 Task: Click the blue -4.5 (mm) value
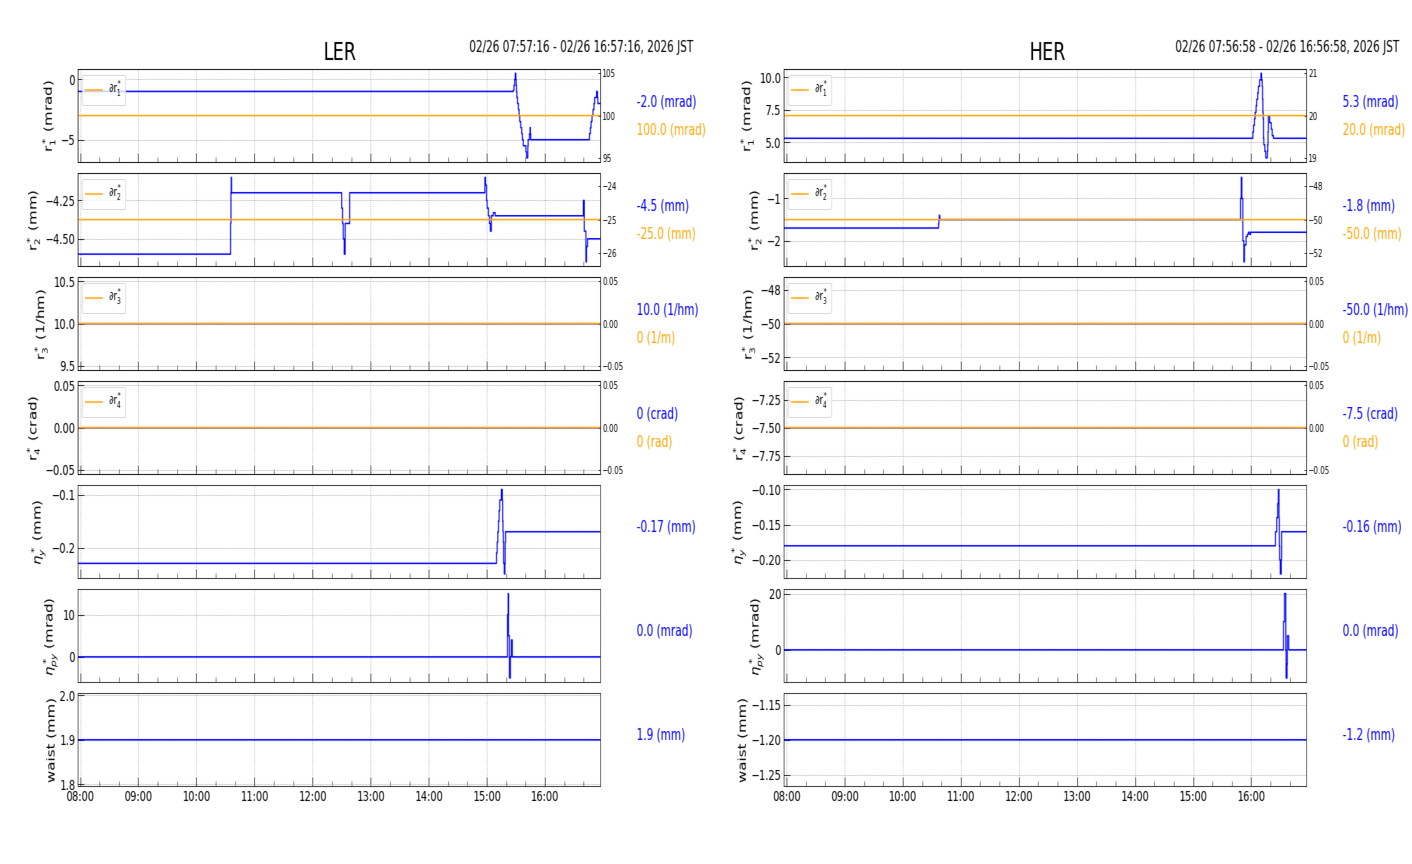(x=662, y=206)
